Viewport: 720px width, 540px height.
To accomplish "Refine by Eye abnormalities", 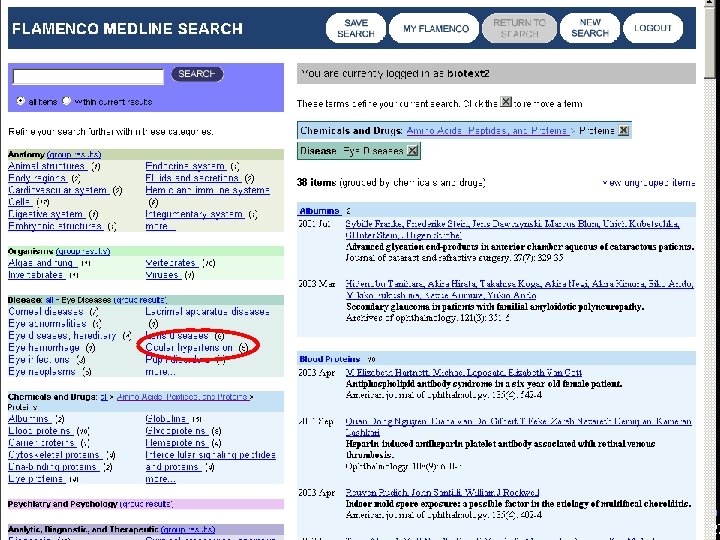I will (47, 323).
